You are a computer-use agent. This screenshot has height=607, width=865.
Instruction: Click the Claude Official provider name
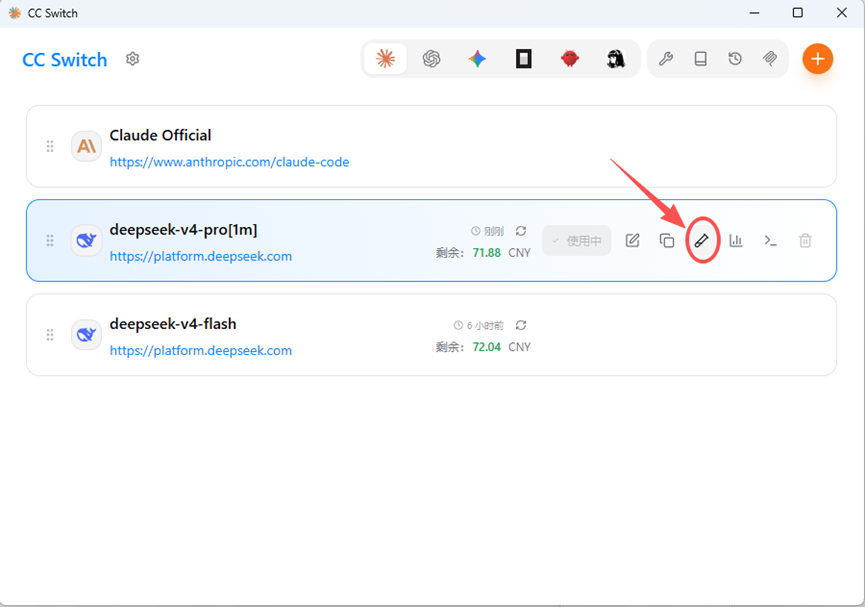(x=161, y=135)
